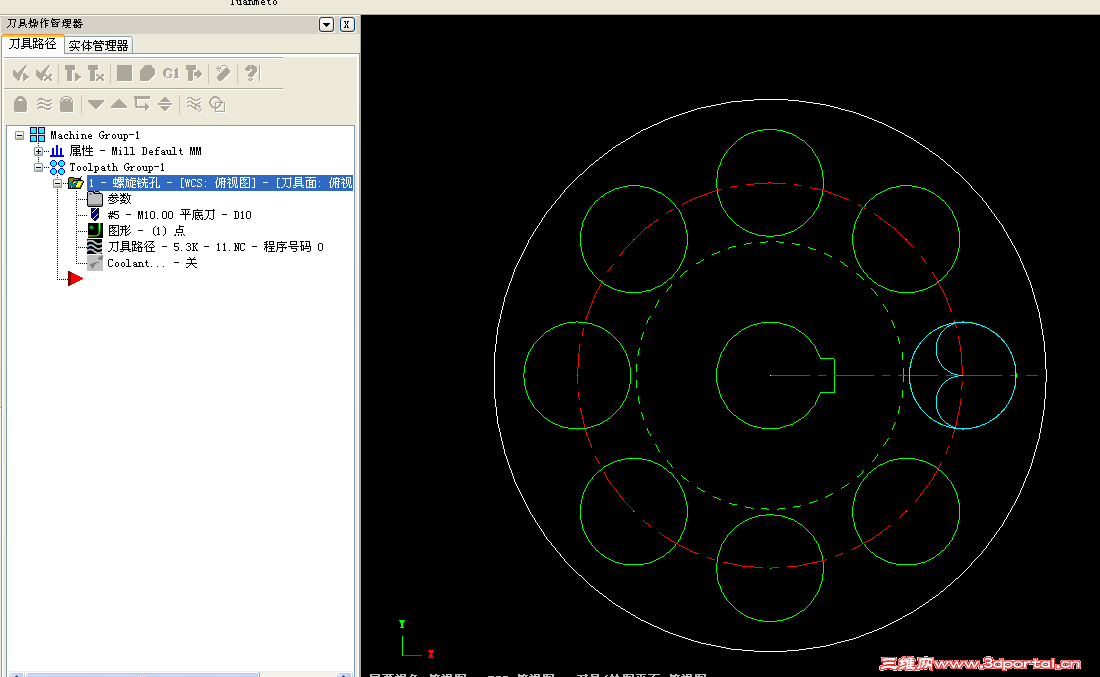Open 图形 - (1) 点 geometry
This screenshot has width=1100, height=677.
[146, 231]
